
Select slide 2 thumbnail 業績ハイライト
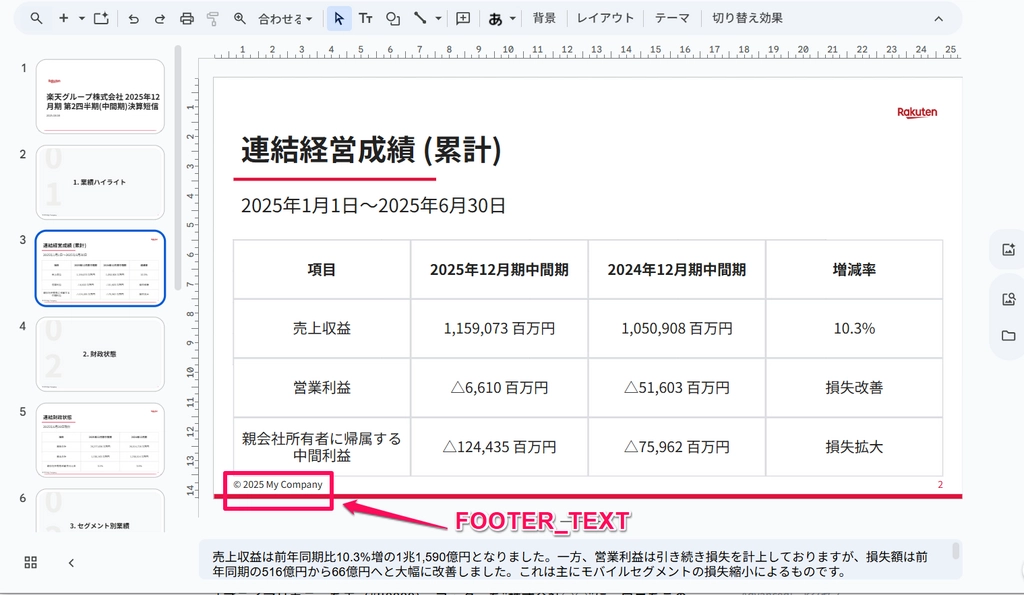click(100, 182)
